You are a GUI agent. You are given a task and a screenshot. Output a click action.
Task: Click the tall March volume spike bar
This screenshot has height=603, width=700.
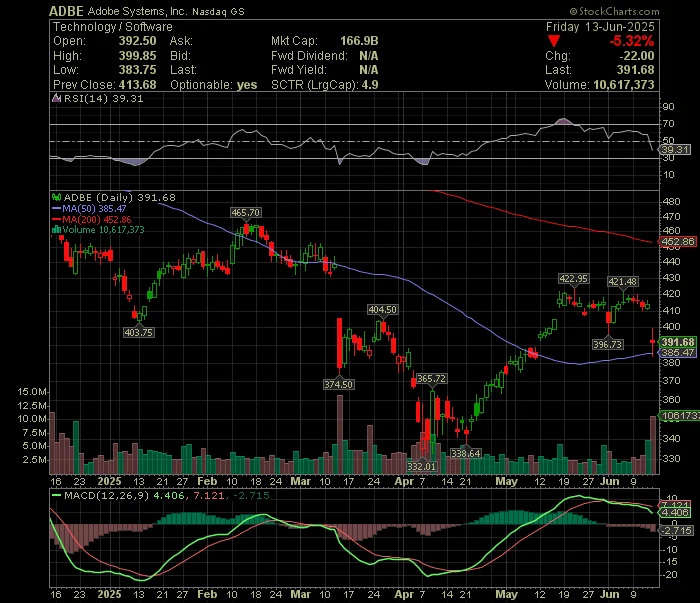(340, 434)
